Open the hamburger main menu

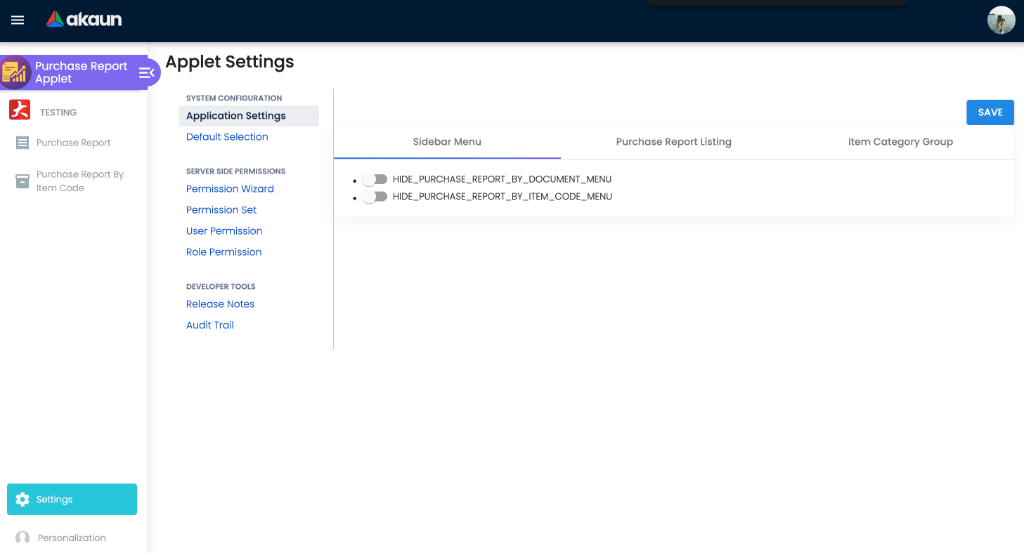(x=18, y=20)
